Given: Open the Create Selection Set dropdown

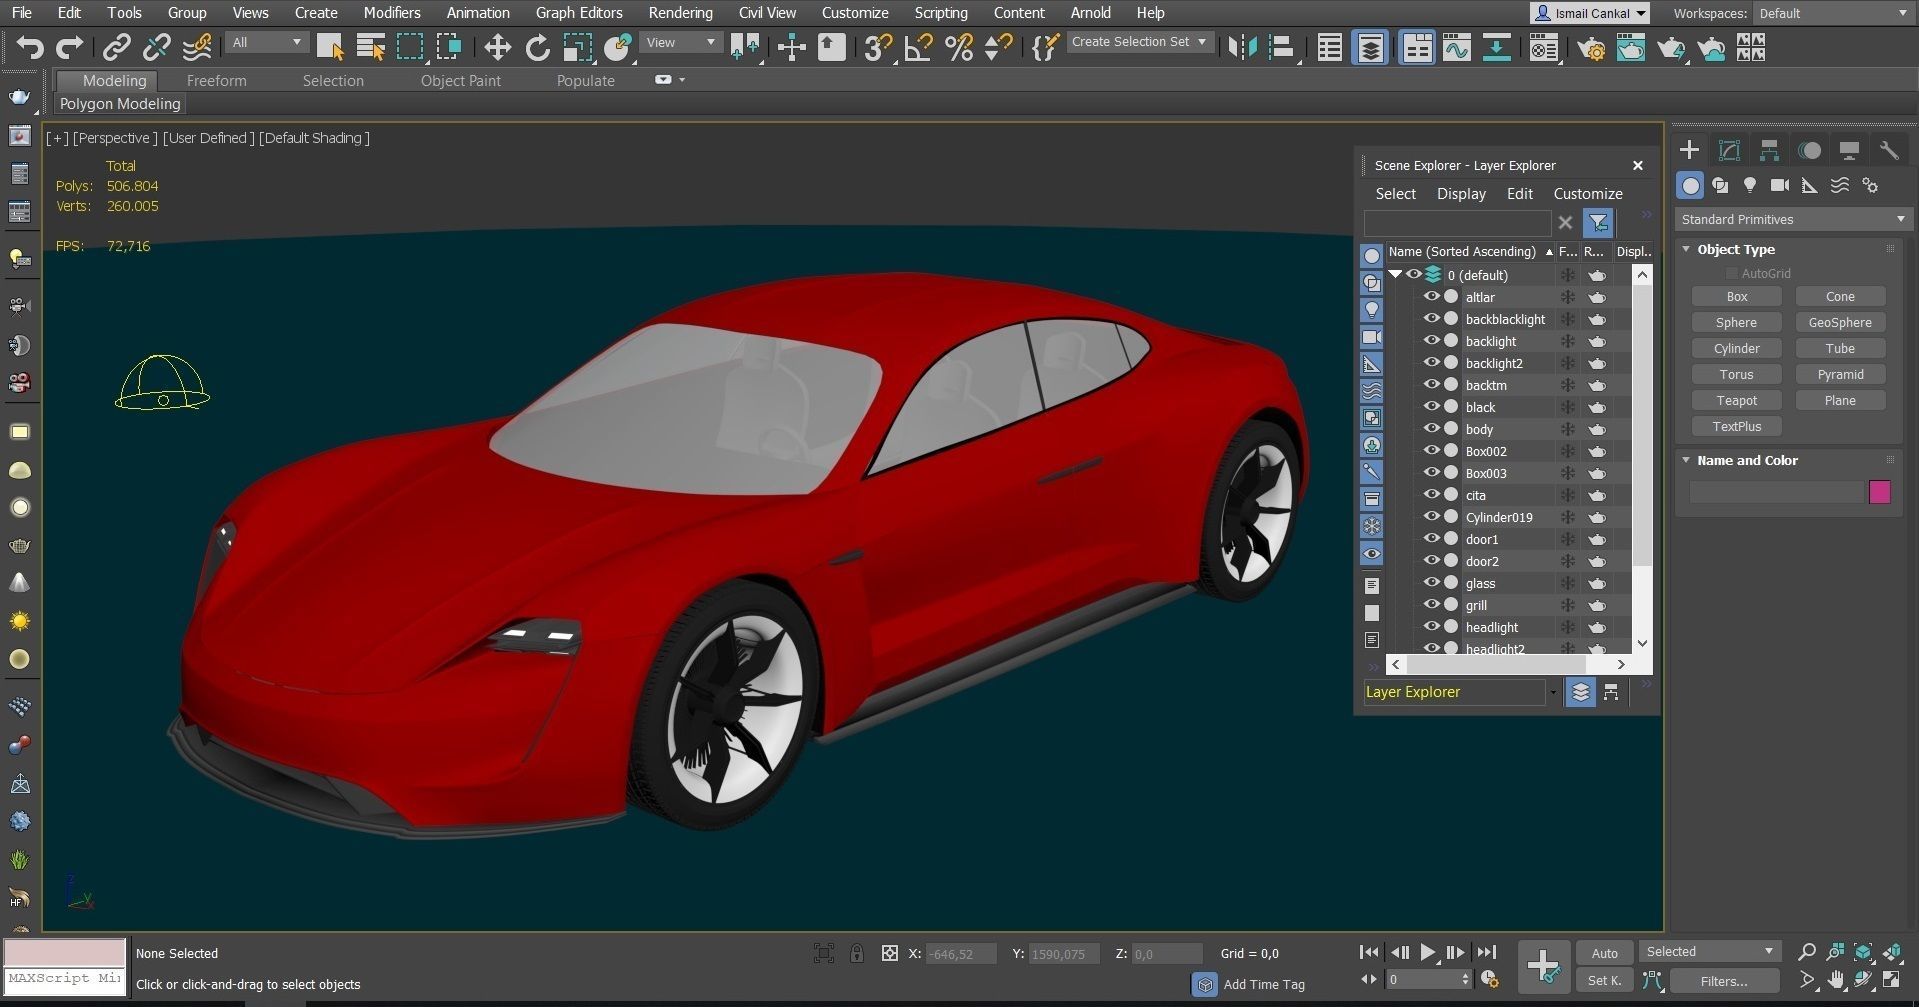Looking at the screenshot, I should pos(1139,42).
